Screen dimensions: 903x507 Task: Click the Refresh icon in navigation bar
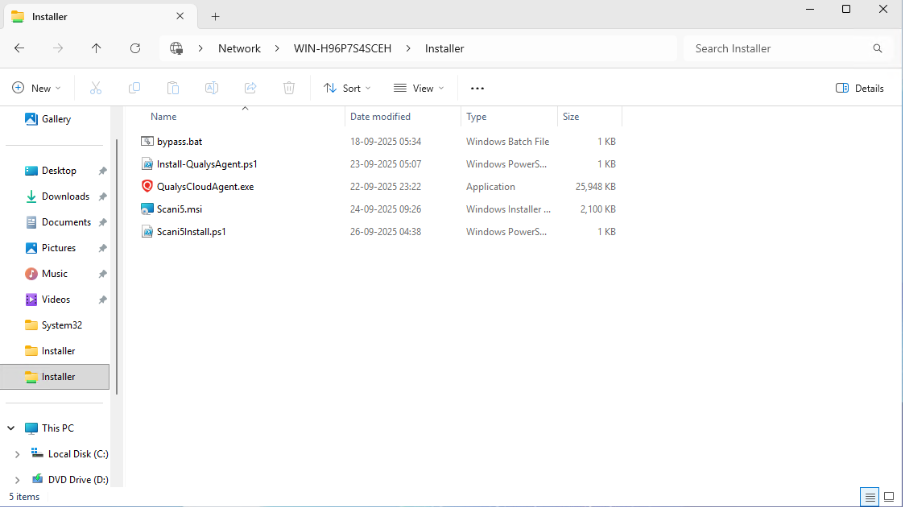click(135, 48)
